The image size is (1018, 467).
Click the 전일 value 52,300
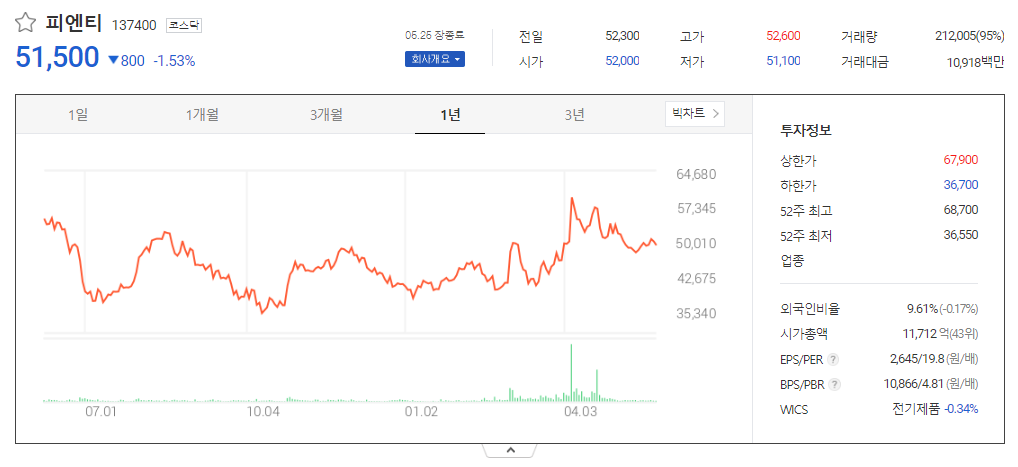(x=622, y=36)
